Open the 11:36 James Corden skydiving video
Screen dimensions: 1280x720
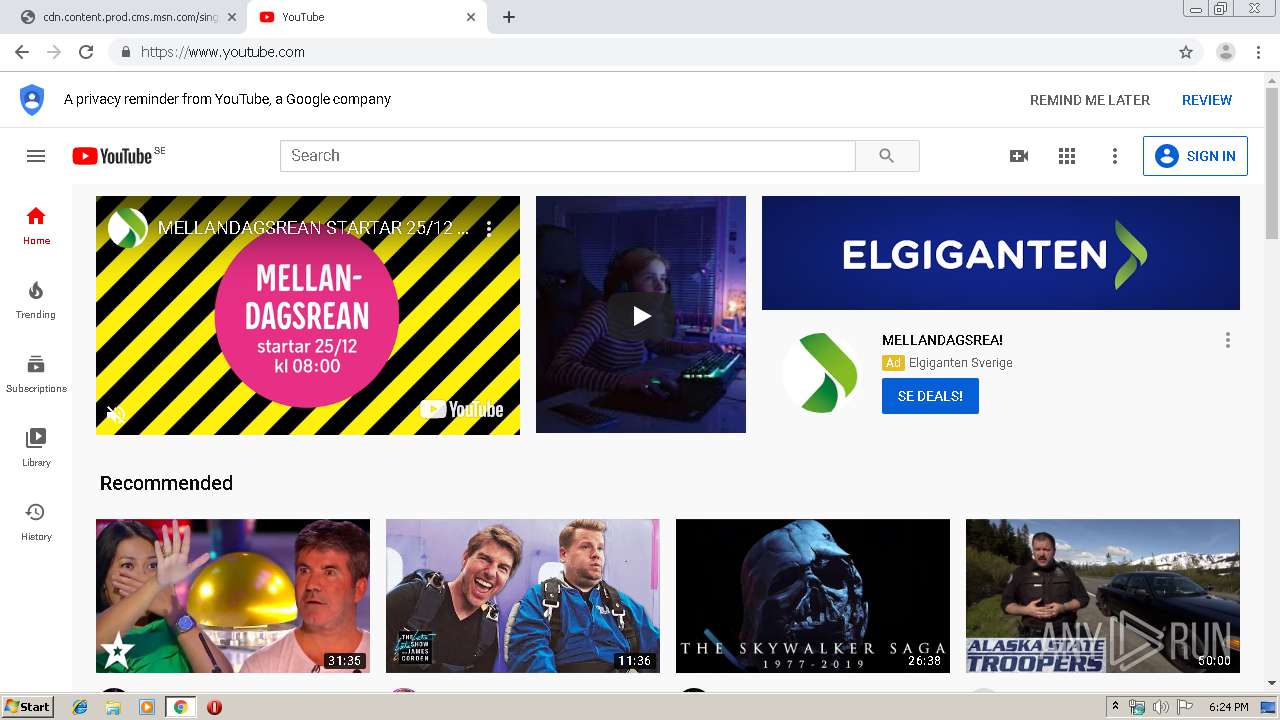coord(523,595)
